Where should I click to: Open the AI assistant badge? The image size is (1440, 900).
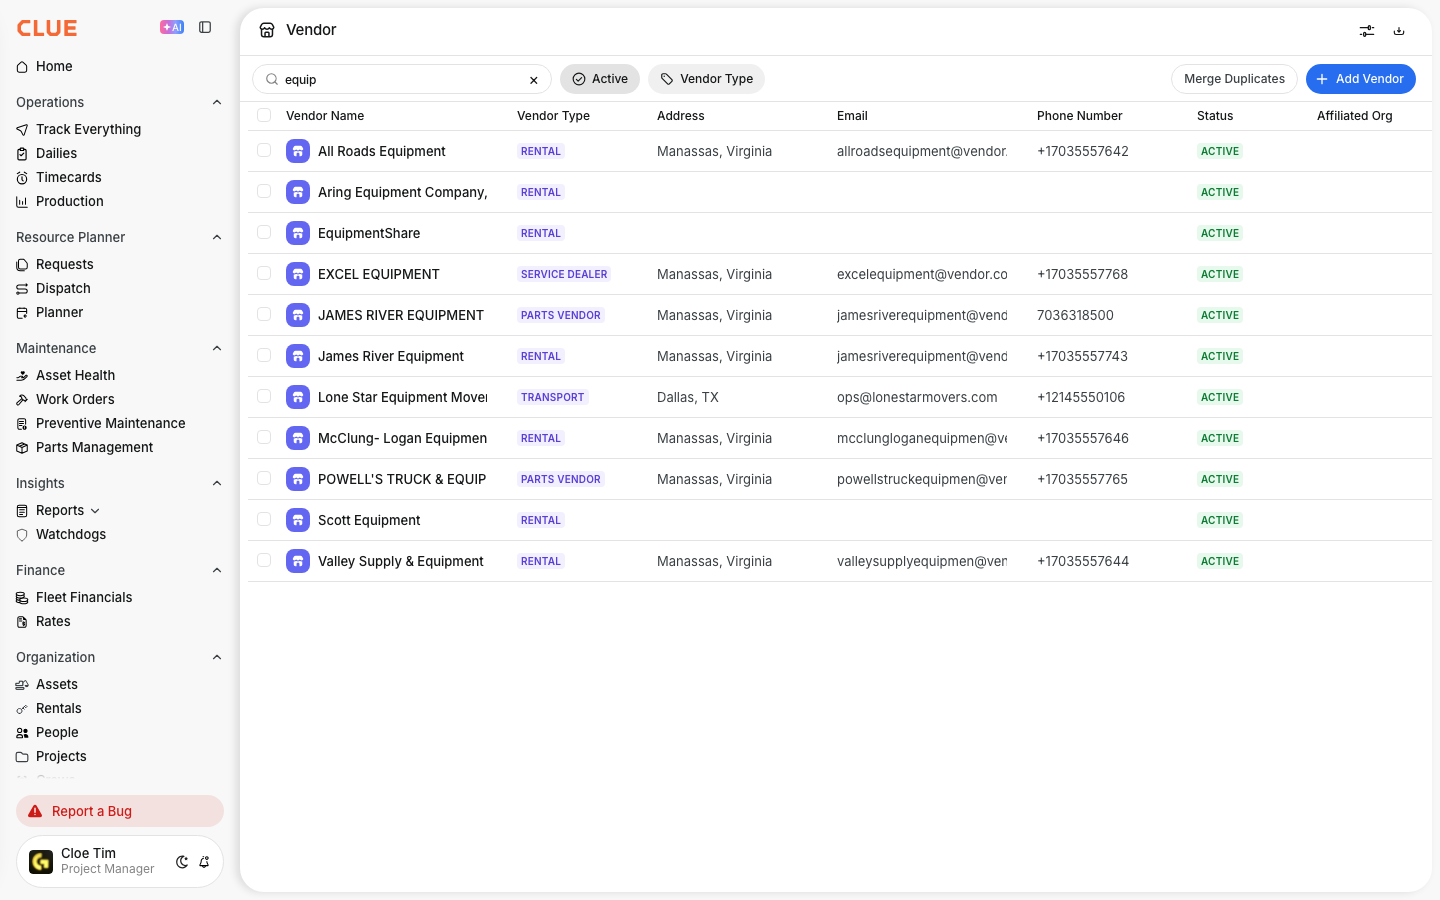[x=172, y=28]
